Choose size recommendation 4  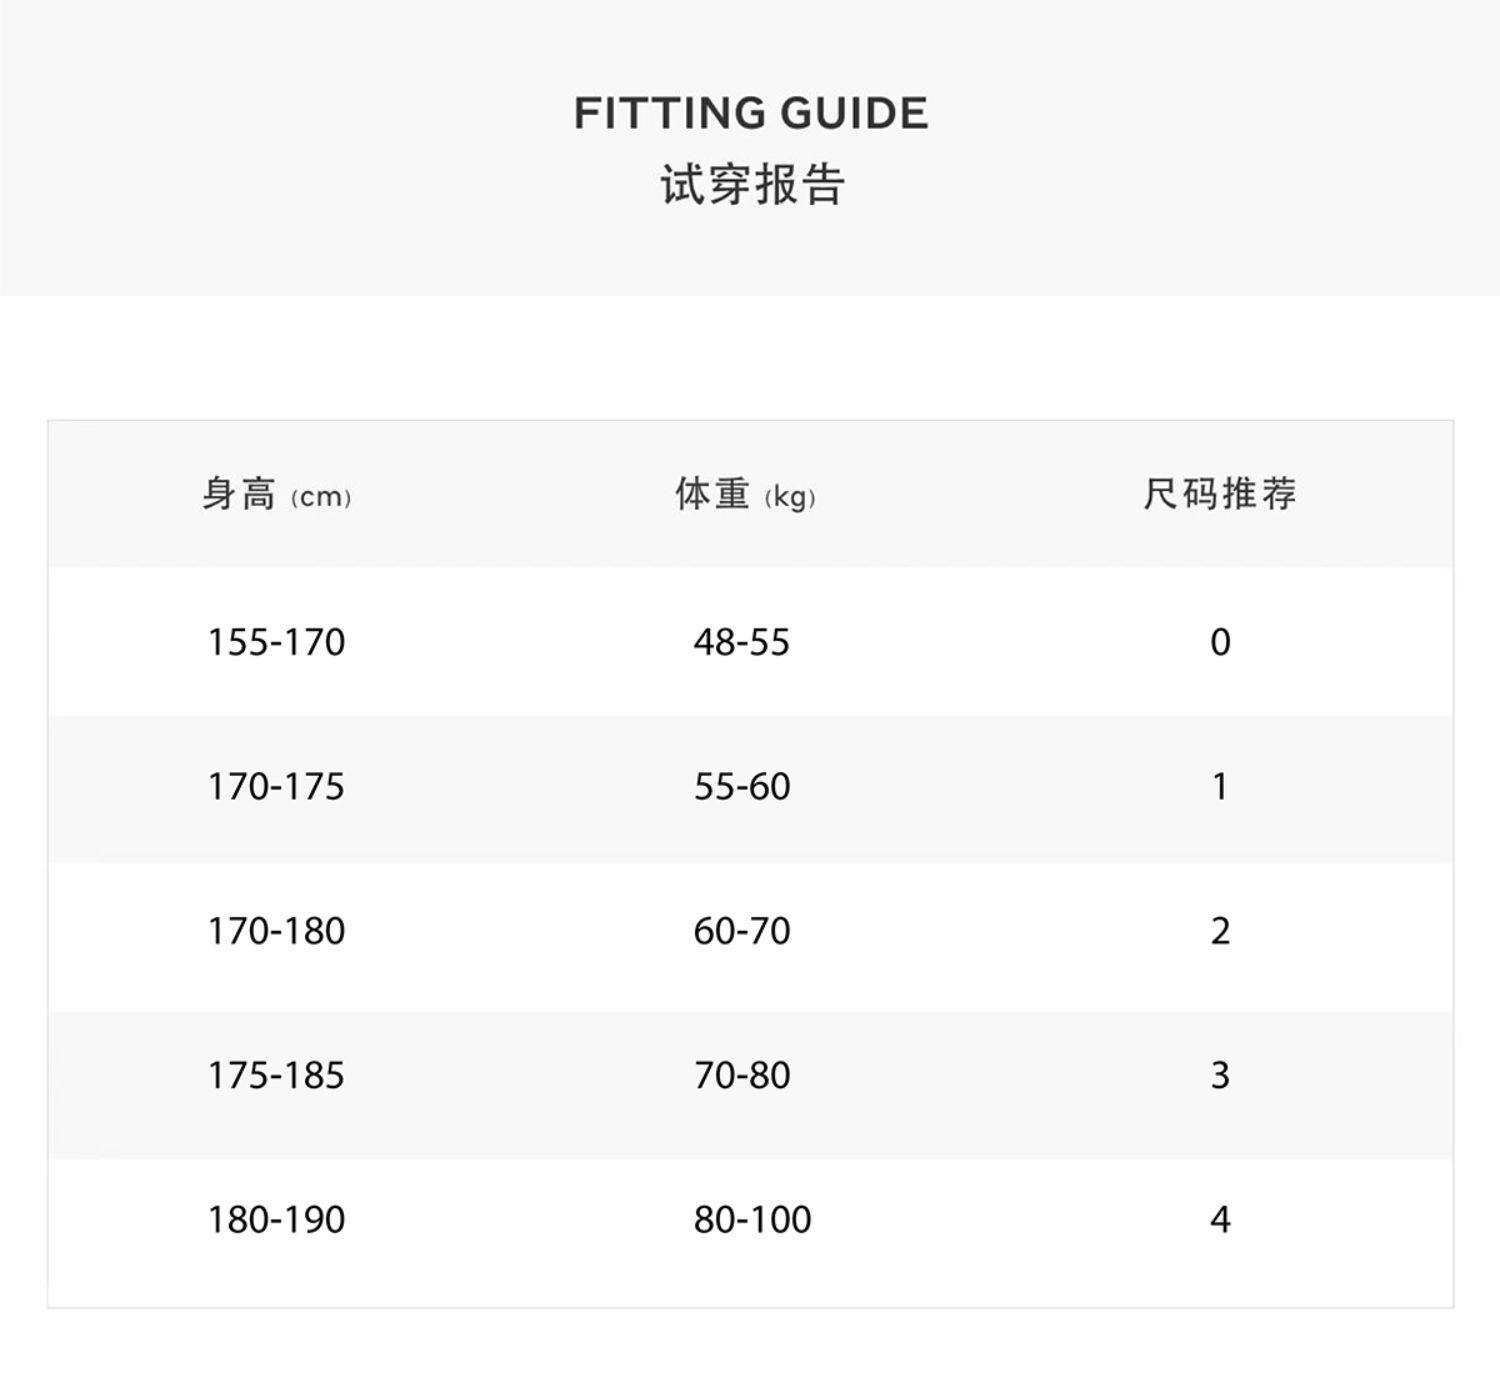(x=1220, y=1220)
